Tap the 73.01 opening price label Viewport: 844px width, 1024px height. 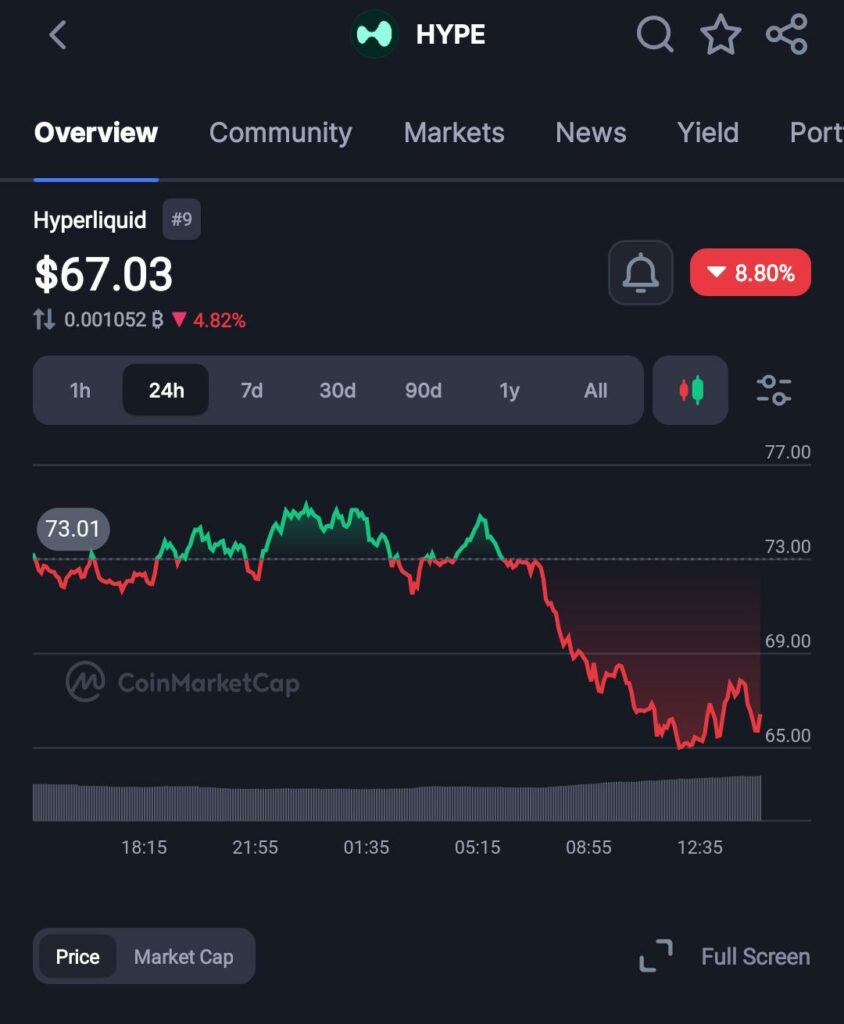[x=73, y=528]
